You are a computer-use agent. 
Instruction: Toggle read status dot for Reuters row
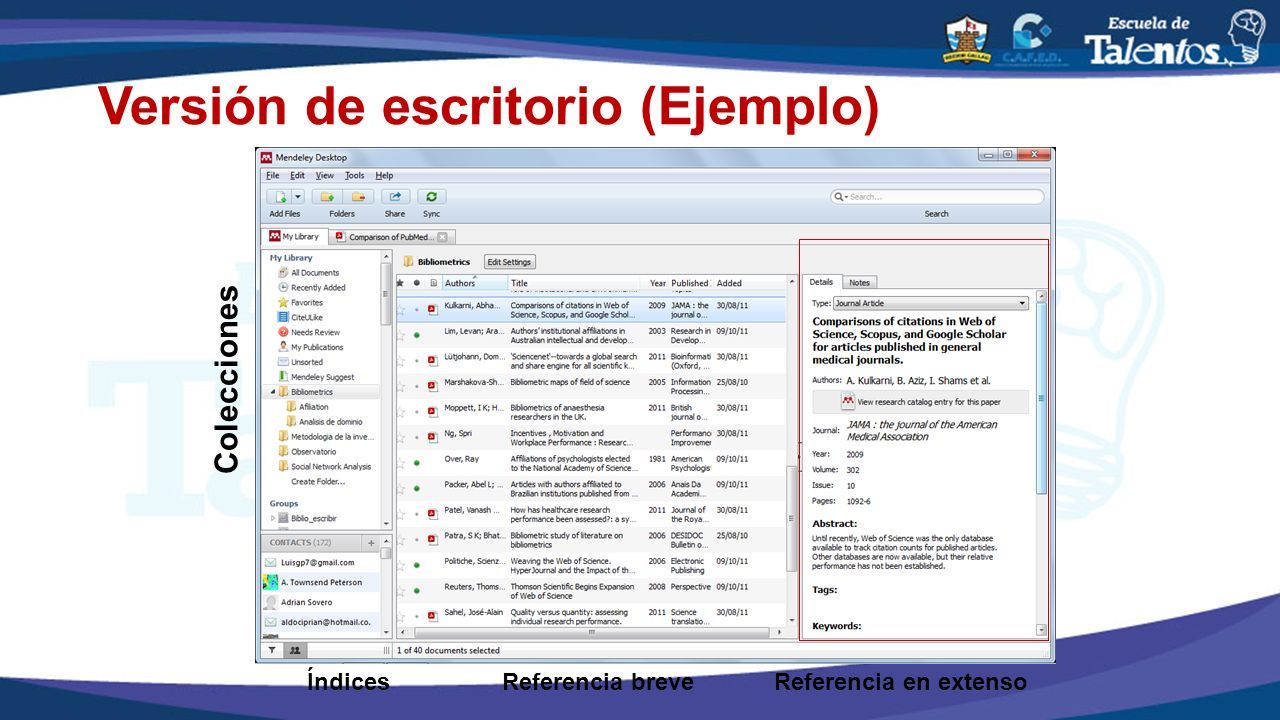417,591
